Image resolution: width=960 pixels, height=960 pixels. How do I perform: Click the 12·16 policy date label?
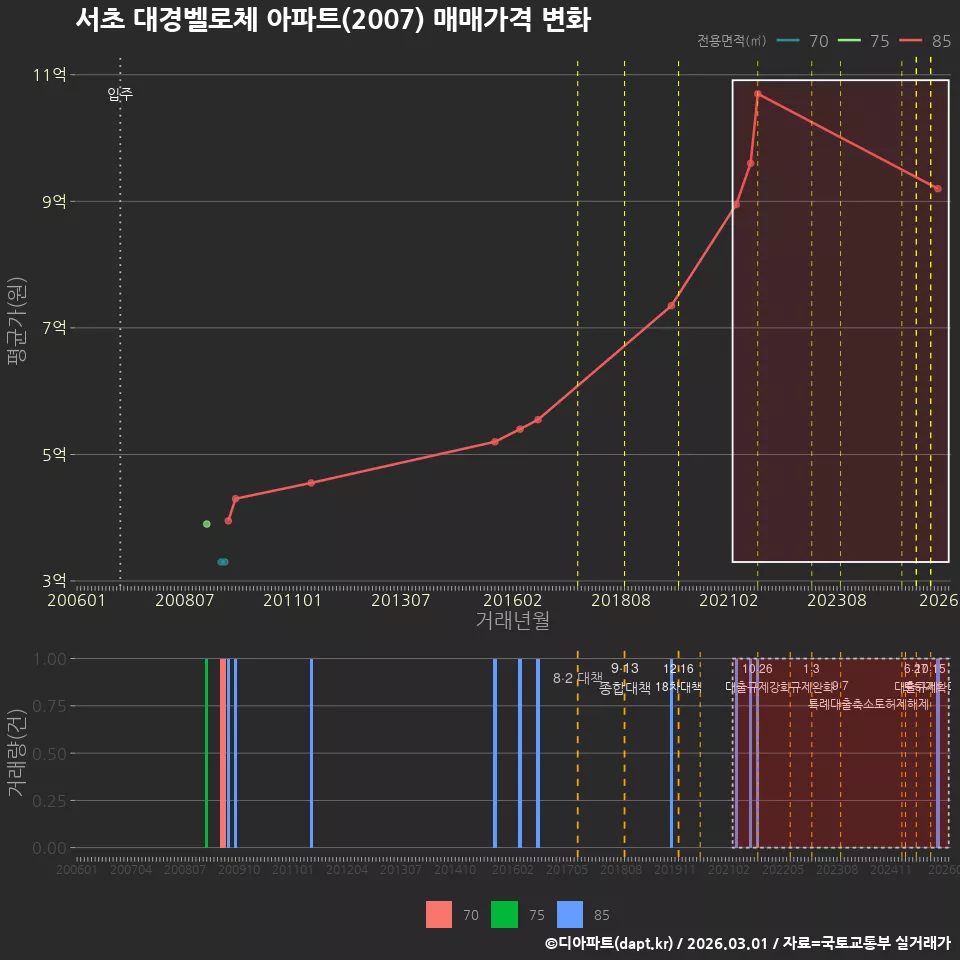tap(678, 669)
